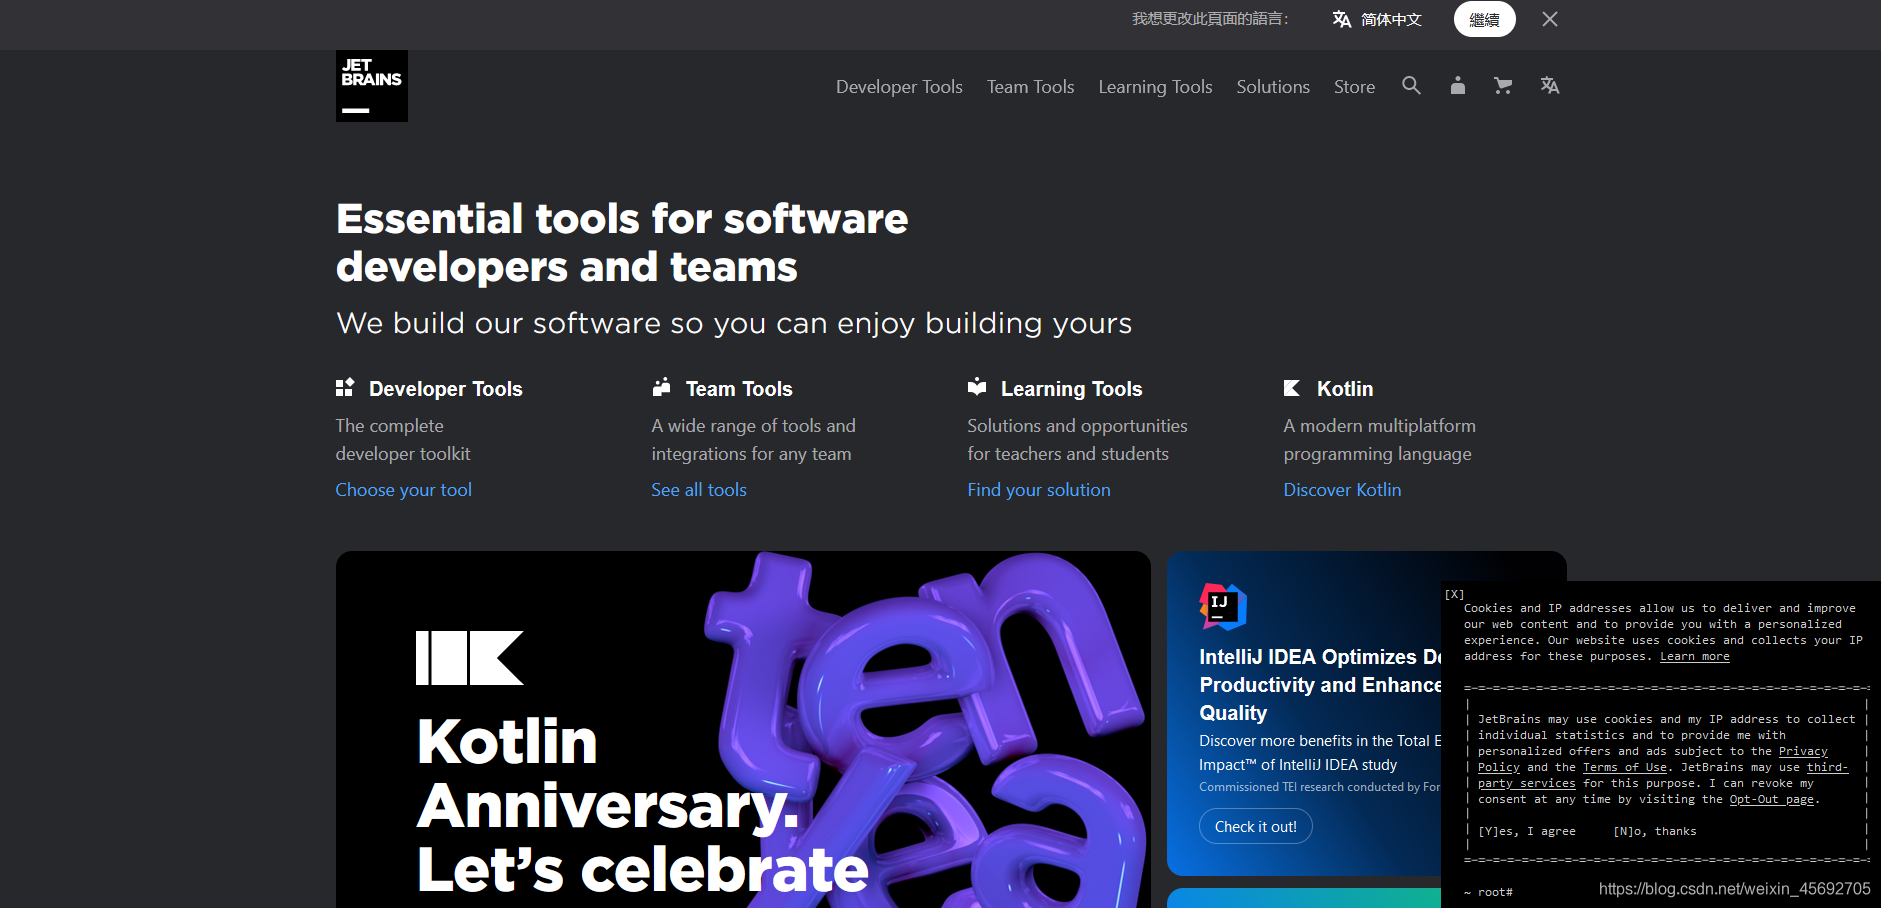1881x908 pixels.
Task: Click the Developer Tools section heading
Action: [x=446, y=389]
